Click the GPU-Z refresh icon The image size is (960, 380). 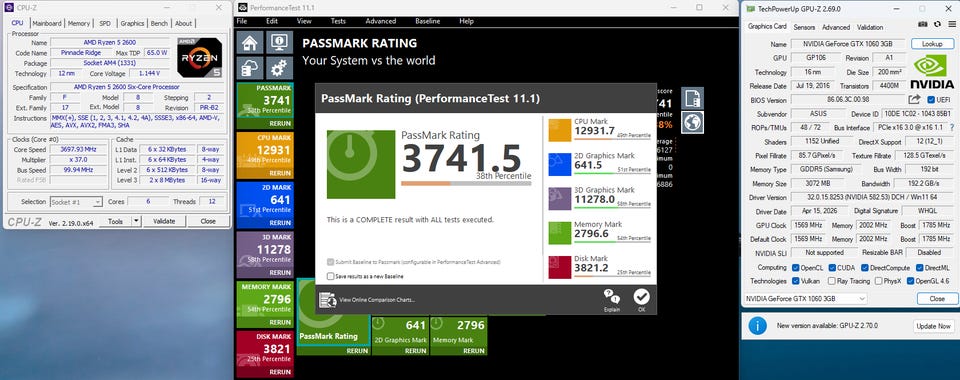[937, 24]
